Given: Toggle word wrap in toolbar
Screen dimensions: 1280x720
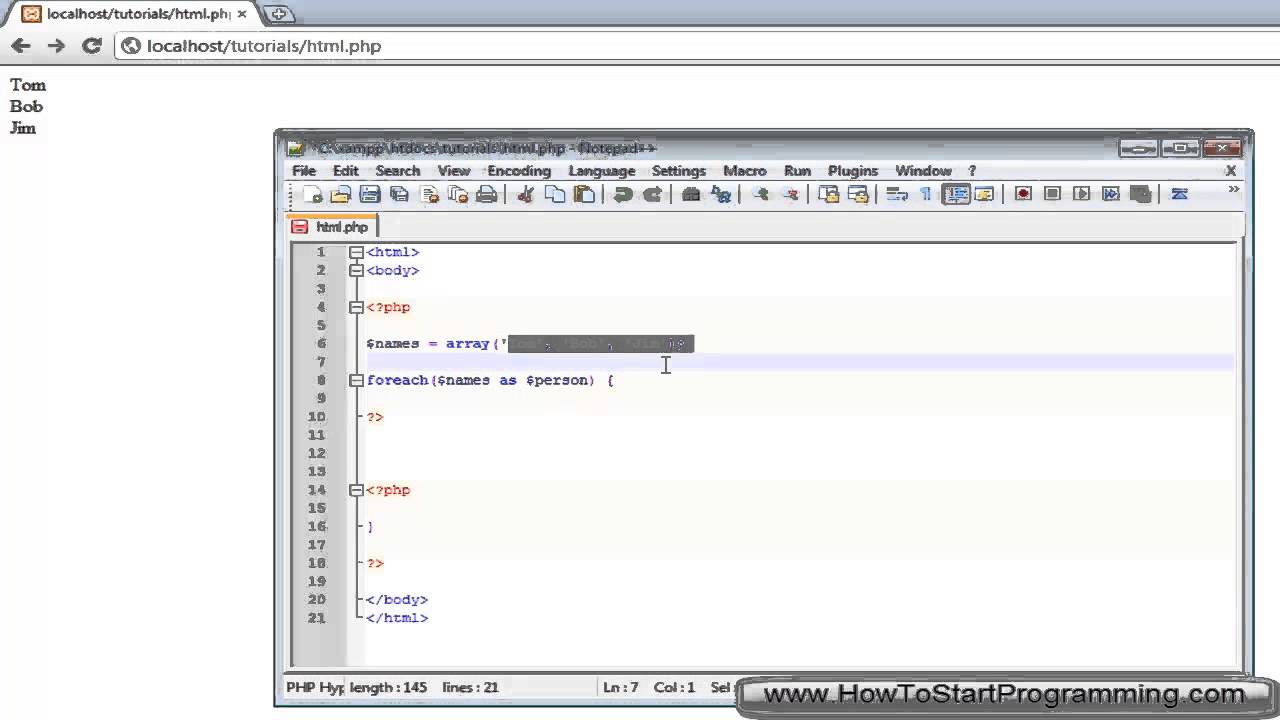Looking at the screenshot, I should click(897, 194).
